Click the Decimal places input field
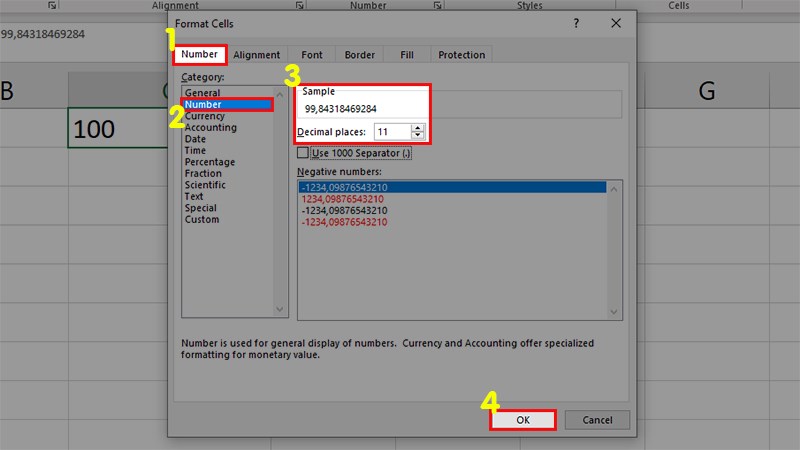This screenshot has height=450, width=800. coord(391,131)
